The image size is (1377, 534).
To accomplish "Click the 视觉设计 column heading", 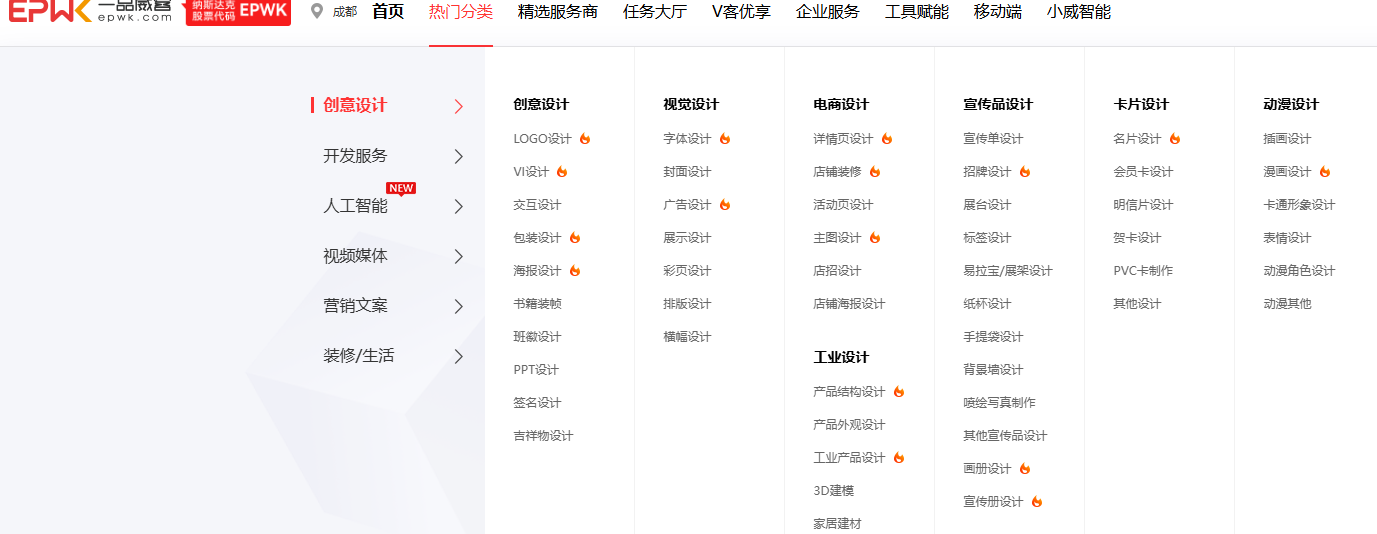I will pos(691,104).
